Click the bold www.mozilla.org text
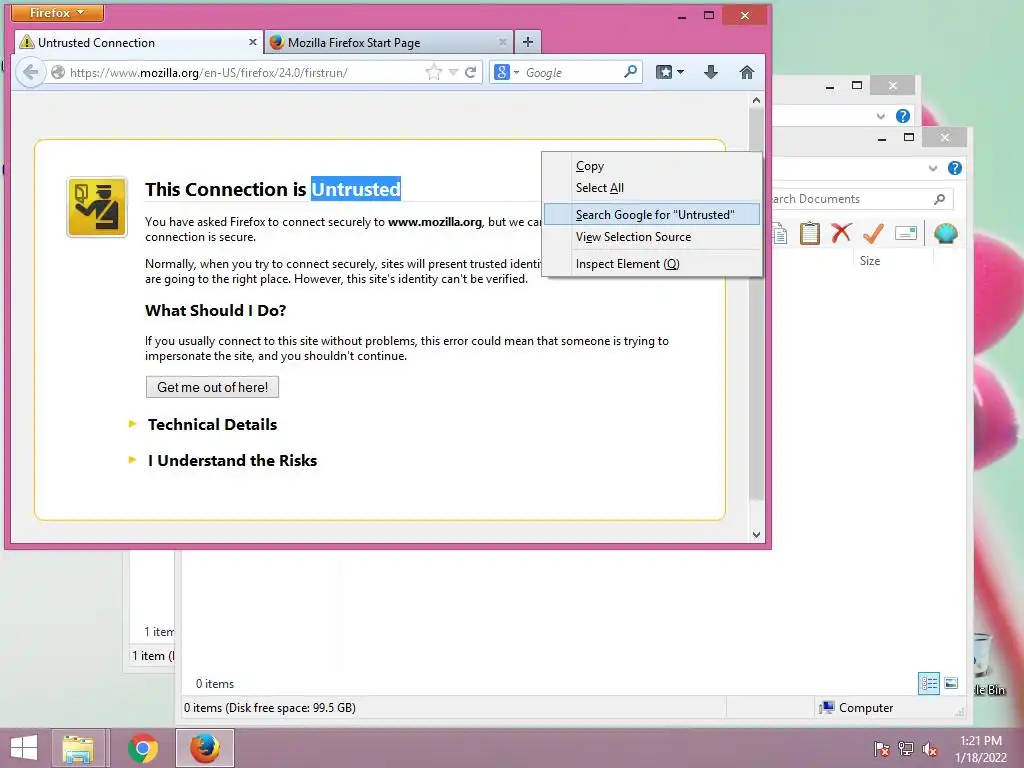This screenshot has height=768, width=1024. pos(435,222)
